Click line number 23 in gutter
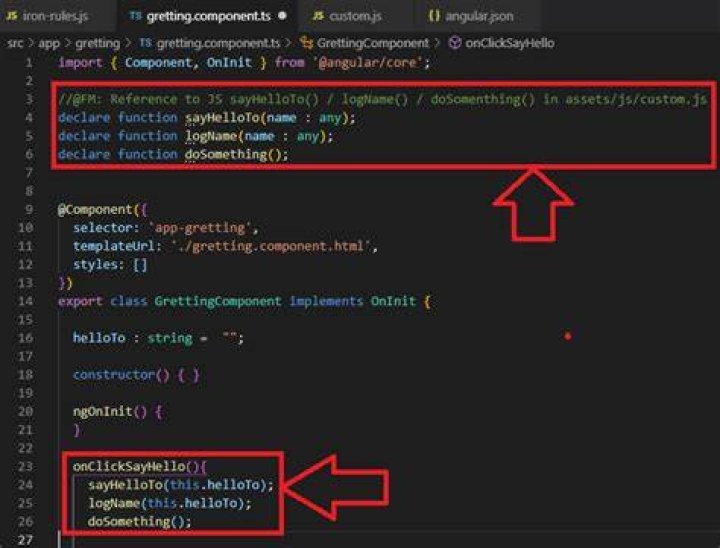The height and width of the screenshot is (548, 720). 25,467
